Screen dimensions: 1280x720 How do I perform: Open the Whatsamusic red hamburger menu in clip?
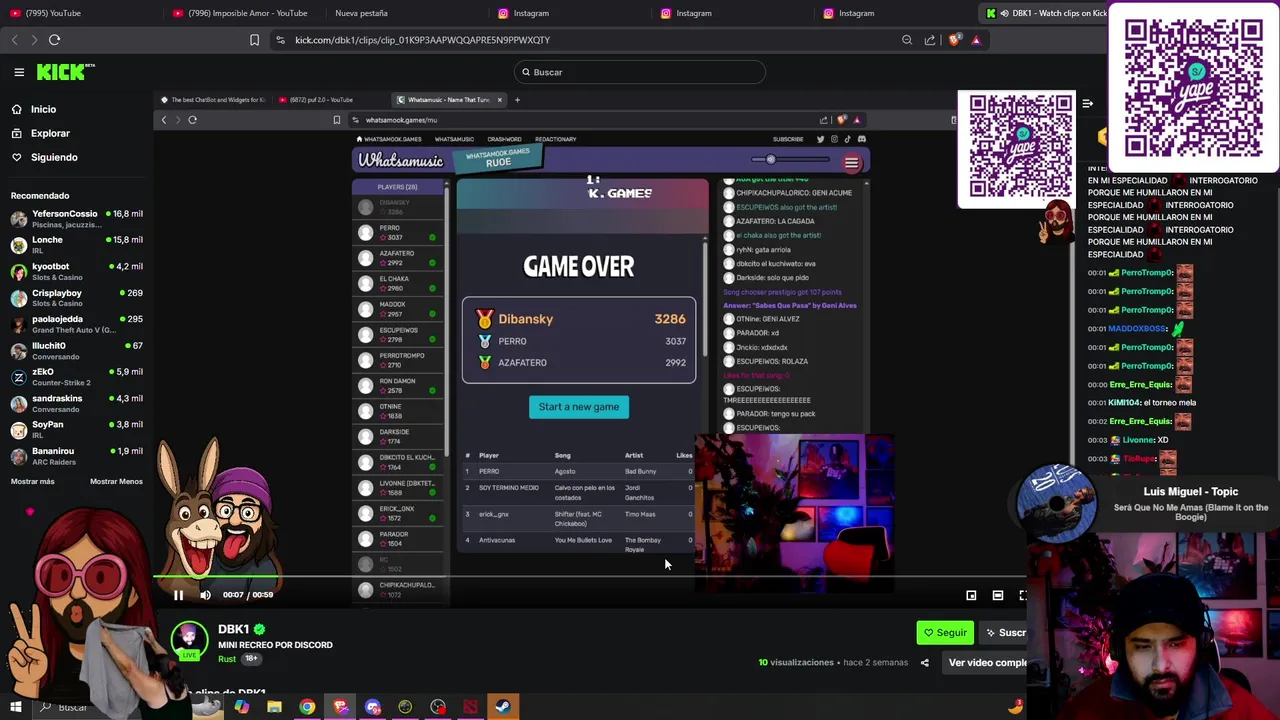[851, 162]
